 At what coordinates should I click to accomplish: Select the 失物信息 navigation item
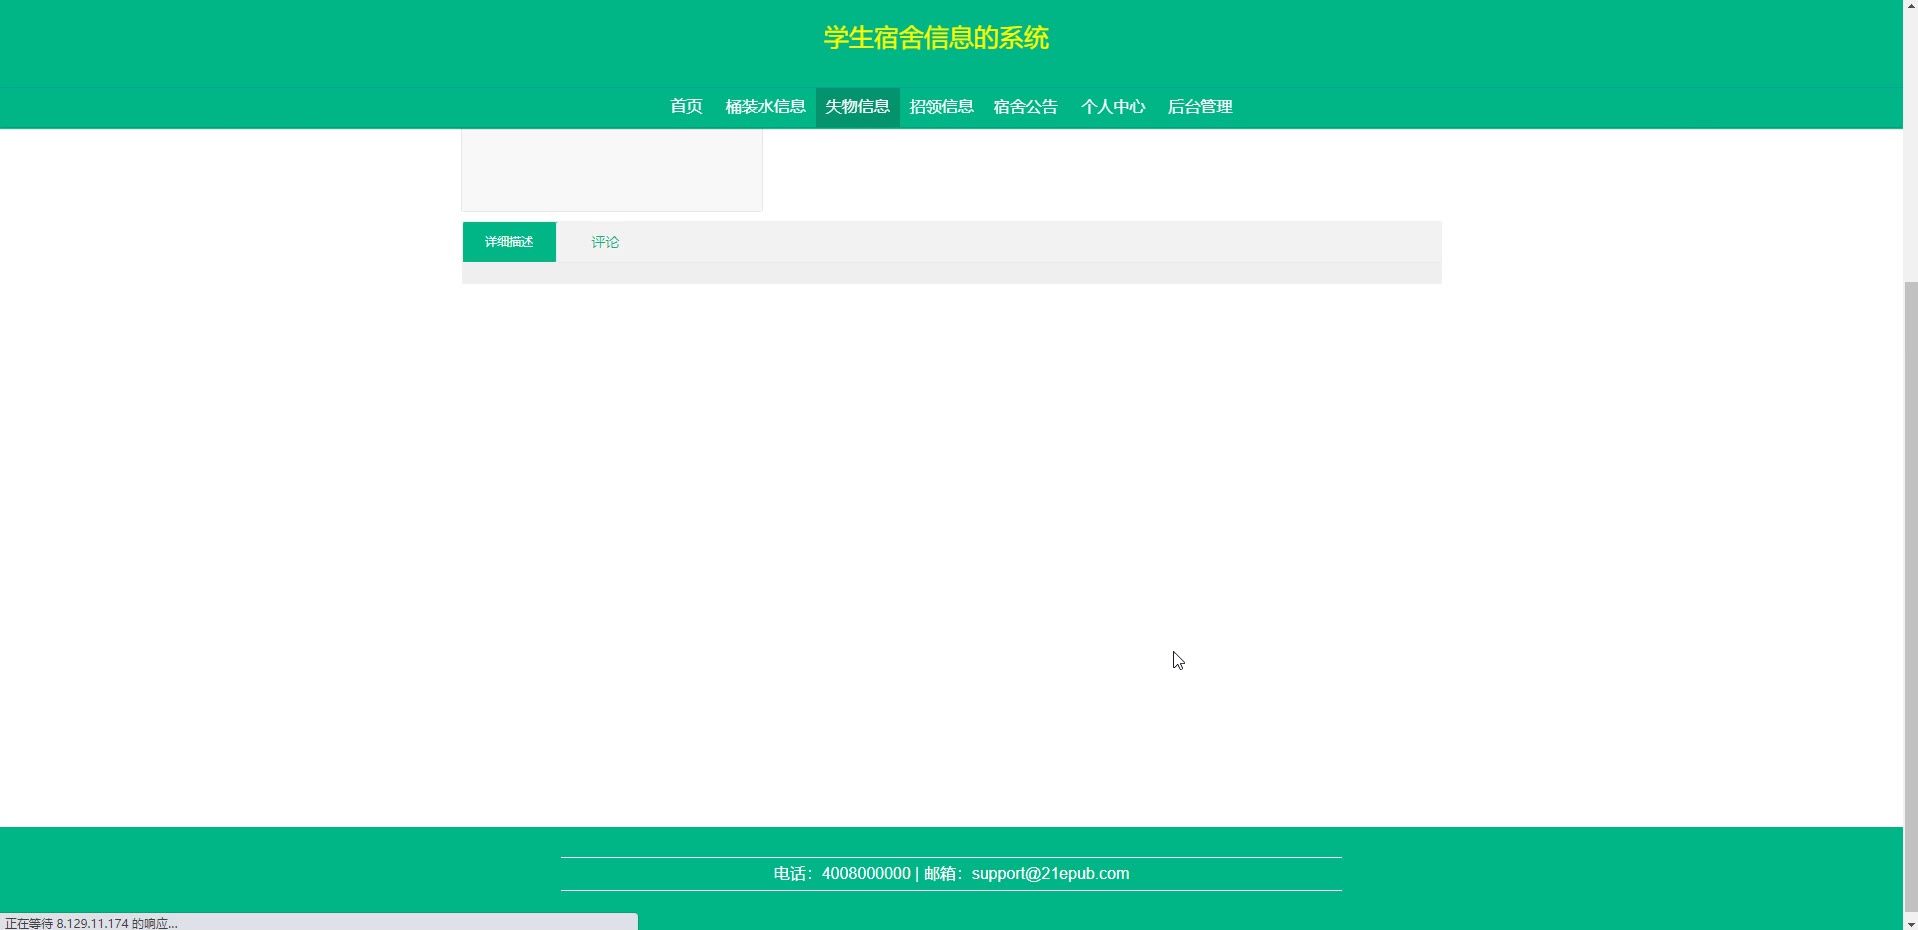[x=857, y=107]
